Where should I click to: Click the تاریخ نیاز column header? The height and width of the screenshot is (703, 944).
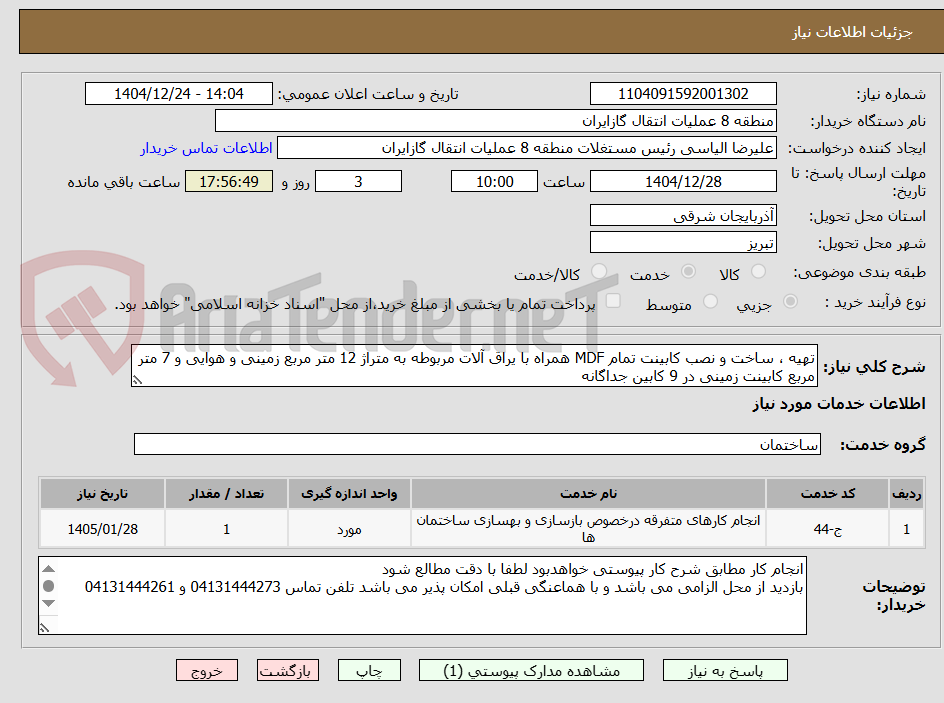102,494
